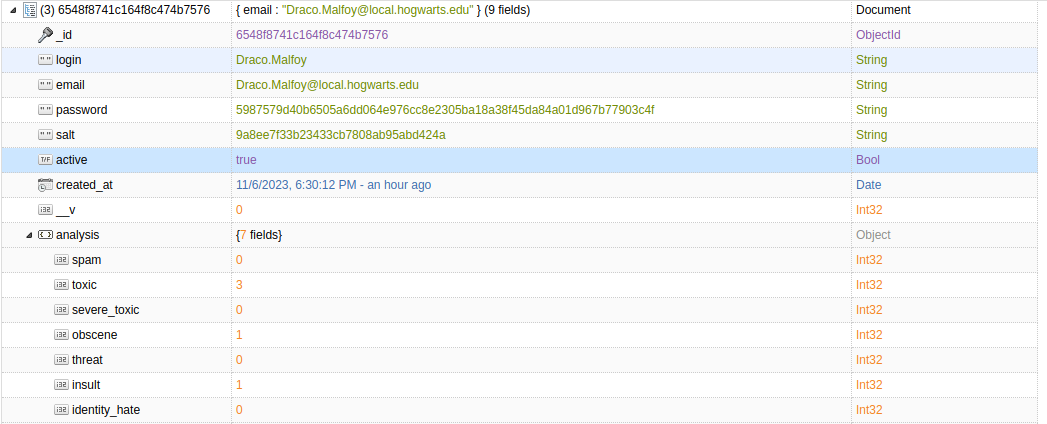Click the int32 icon beside obscene
1047x424 pixels.
click(x=61, y=335)
